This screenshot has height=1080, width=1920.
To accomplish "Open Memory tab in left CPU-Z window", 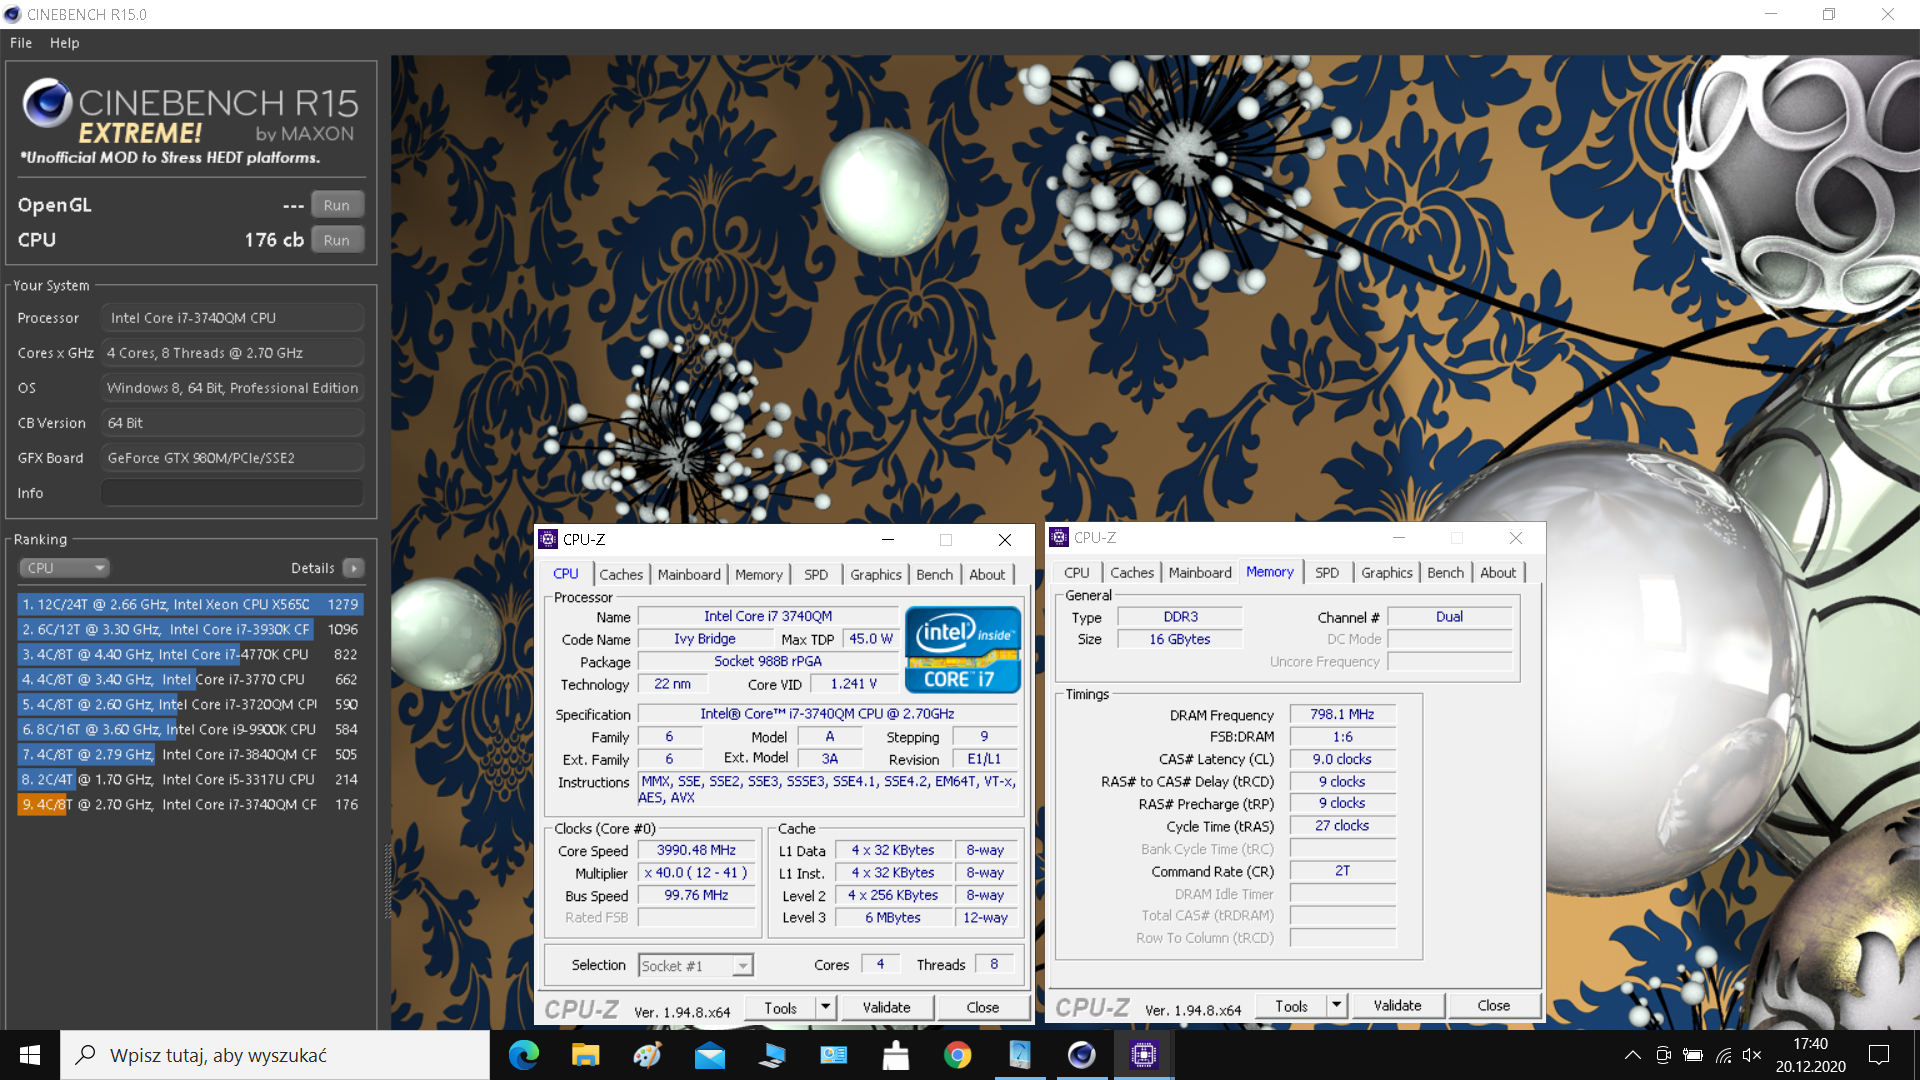I will click(x=759, y=574).
